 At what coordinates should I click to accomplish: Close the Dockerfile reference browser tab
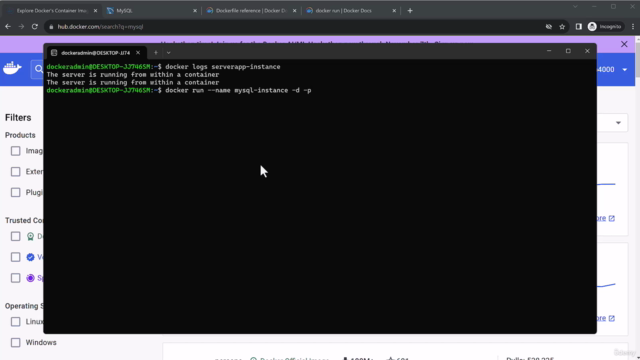(x=294, y=11)
